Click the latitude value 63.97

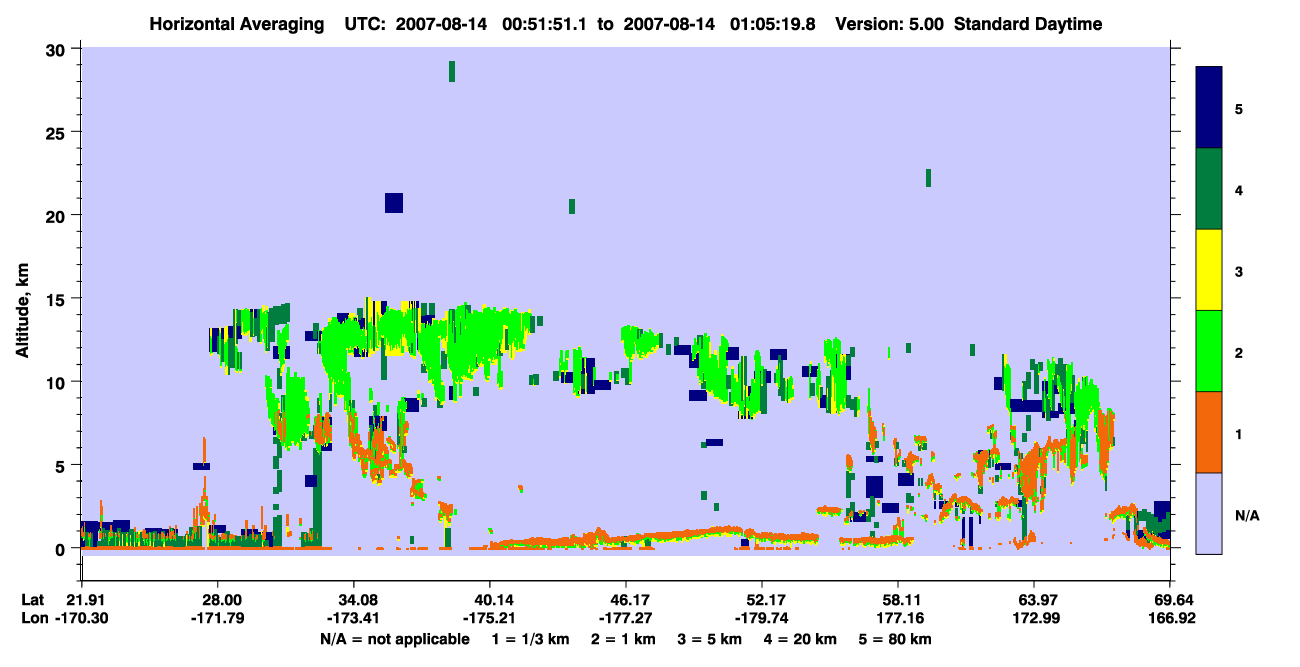point(1034,600)
